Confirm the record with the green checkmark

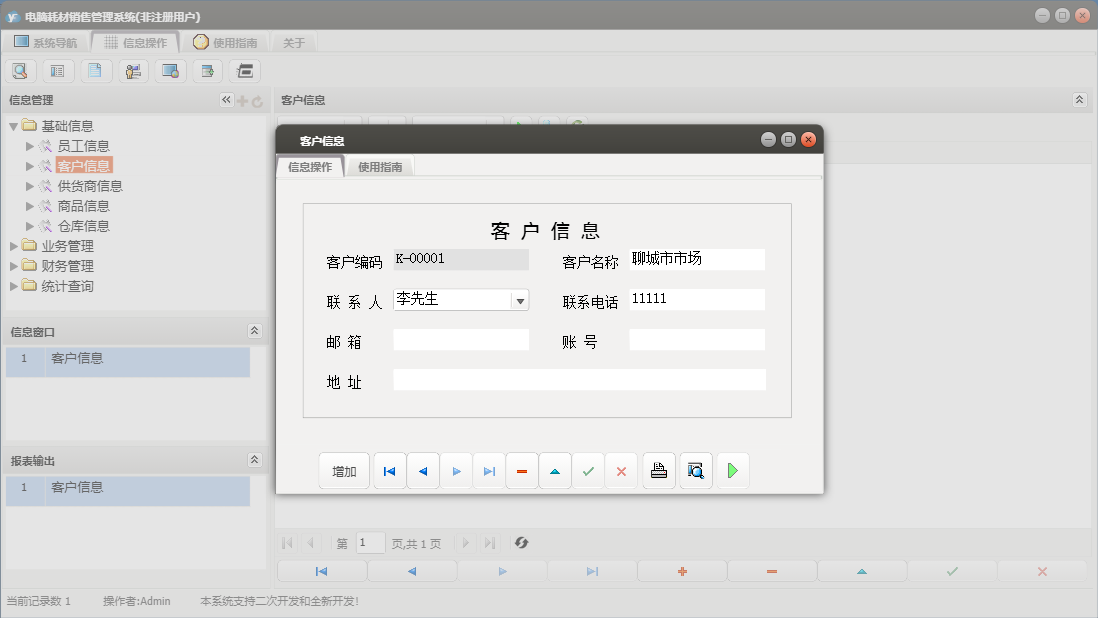pyautogui.click(x=587, y=470)
